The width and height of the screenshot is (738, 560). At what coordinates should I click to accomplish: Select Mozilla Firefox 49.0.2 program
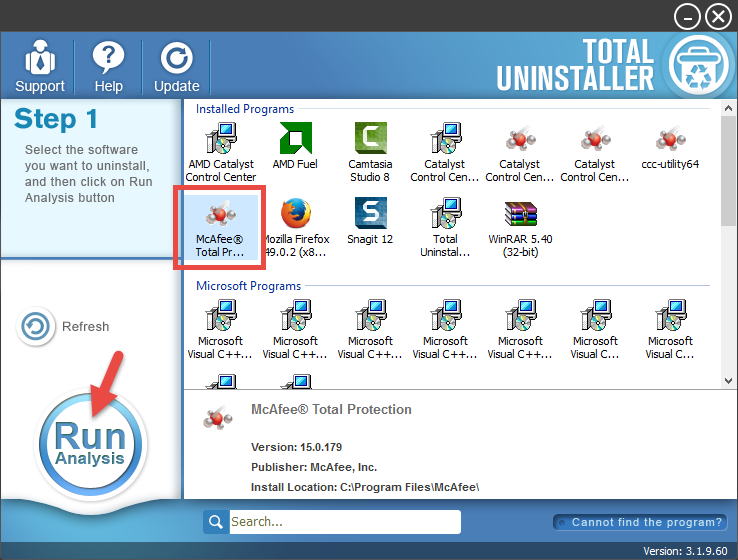click(x=296, y=227)
